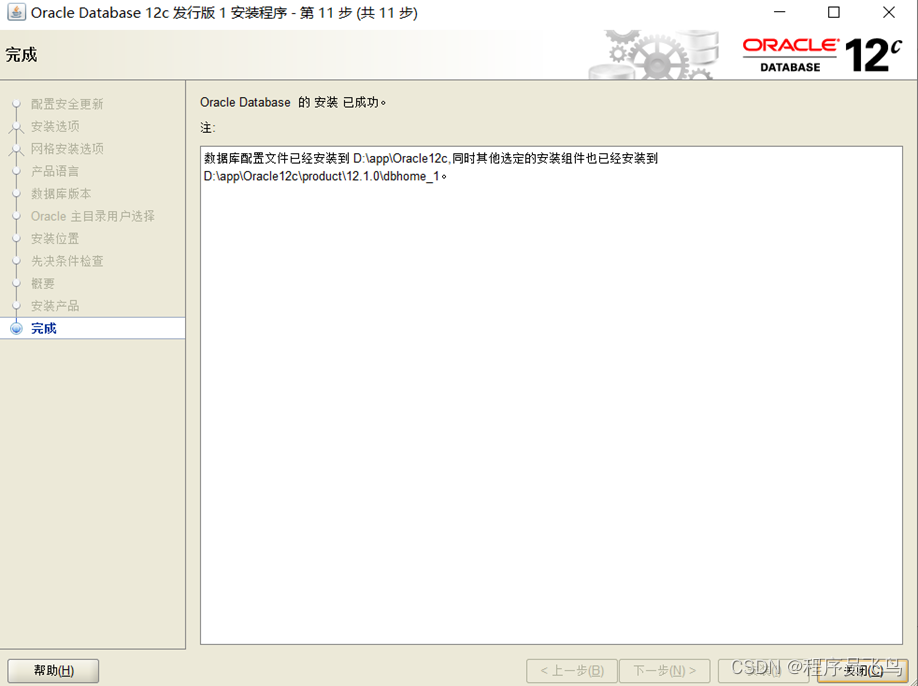This screenshot has height=686, width=918.
Task: Close the installer using the title bar X
Action: pyautogui.click(x=889, y=12)
